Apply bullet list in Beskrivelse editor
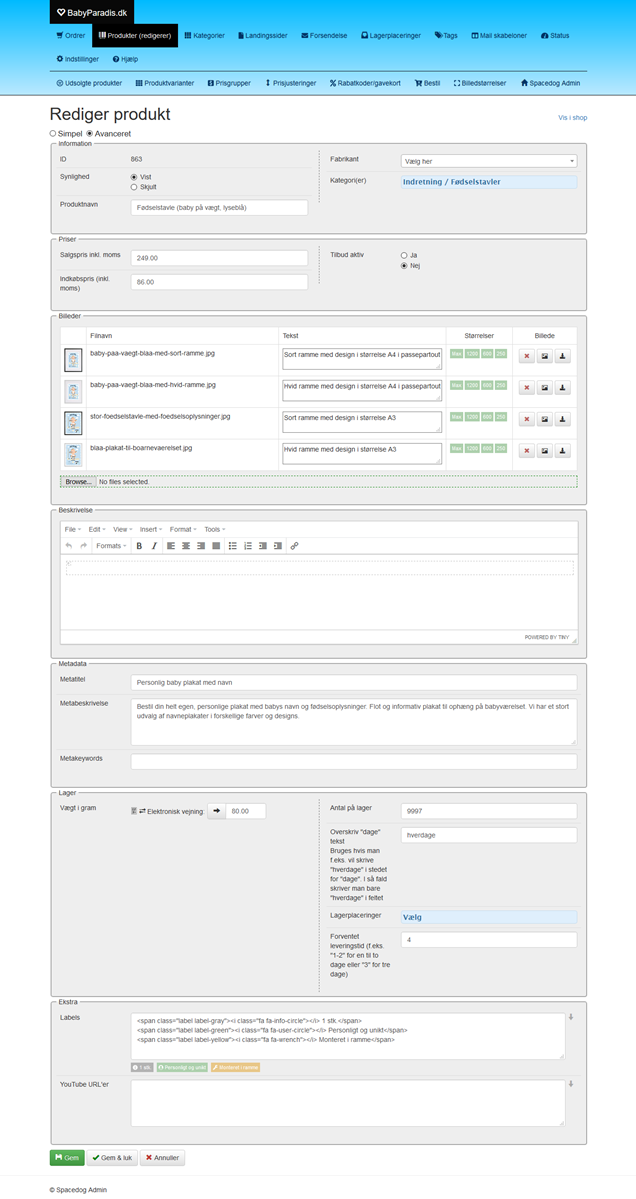This screenshot has height=1199, width=636. (232, 546)
